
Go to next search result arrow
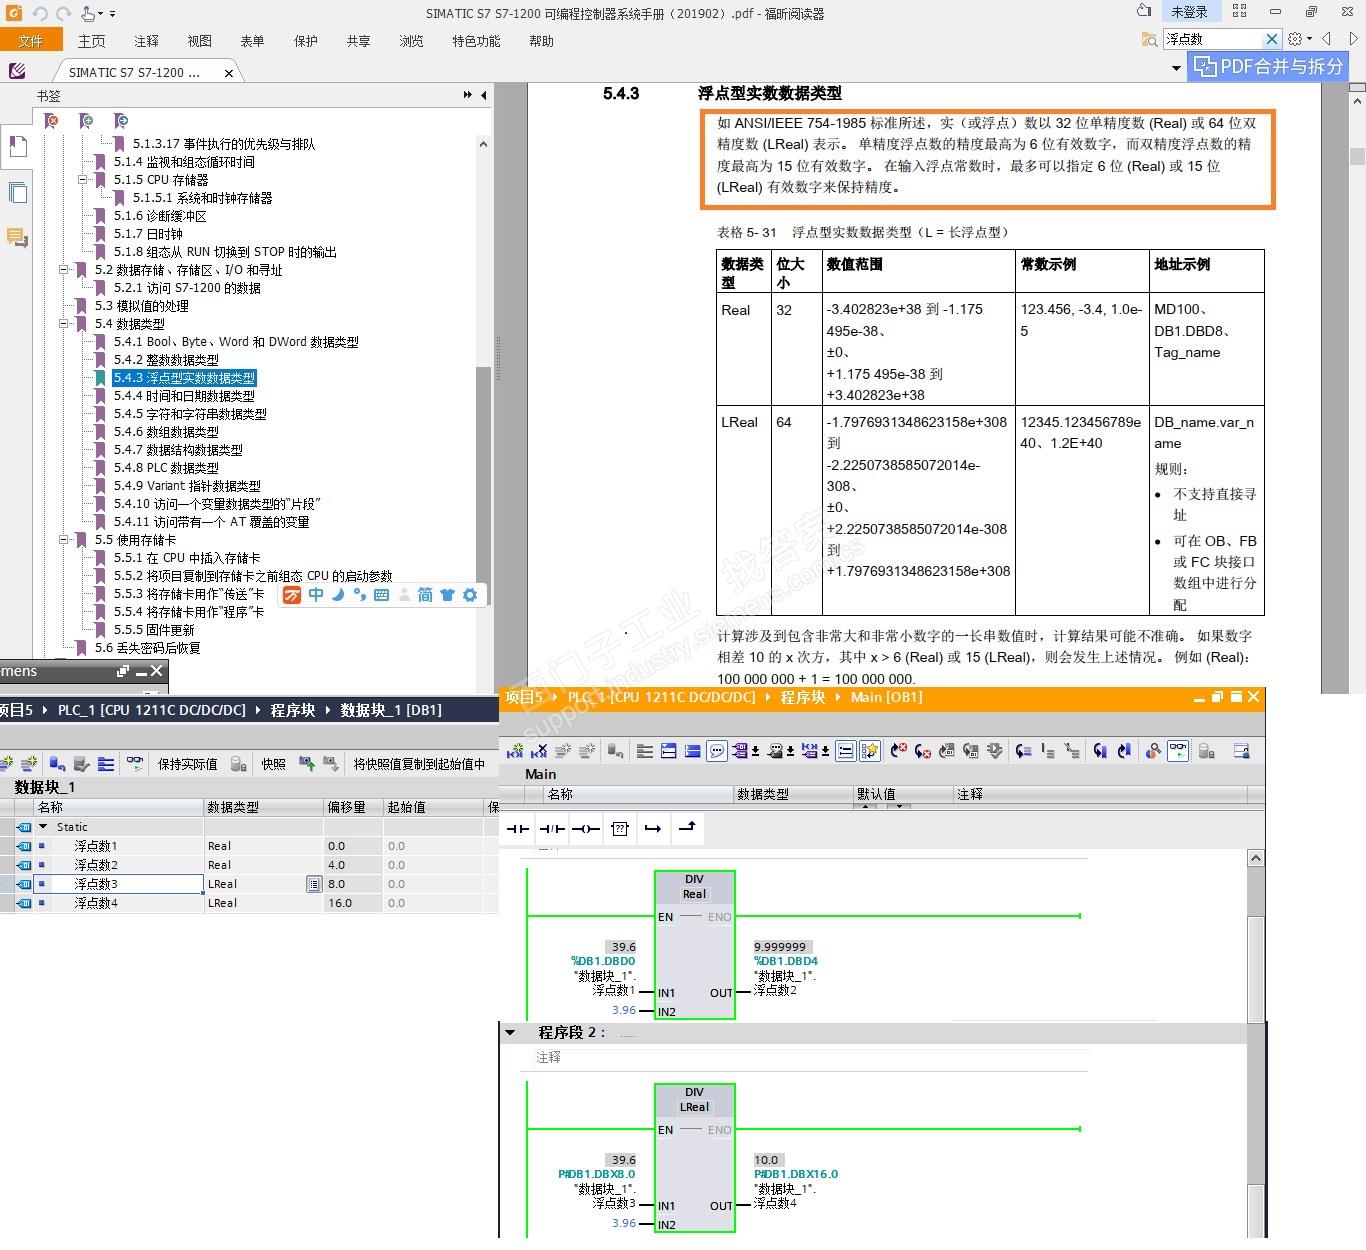[x=1353, y=39]
